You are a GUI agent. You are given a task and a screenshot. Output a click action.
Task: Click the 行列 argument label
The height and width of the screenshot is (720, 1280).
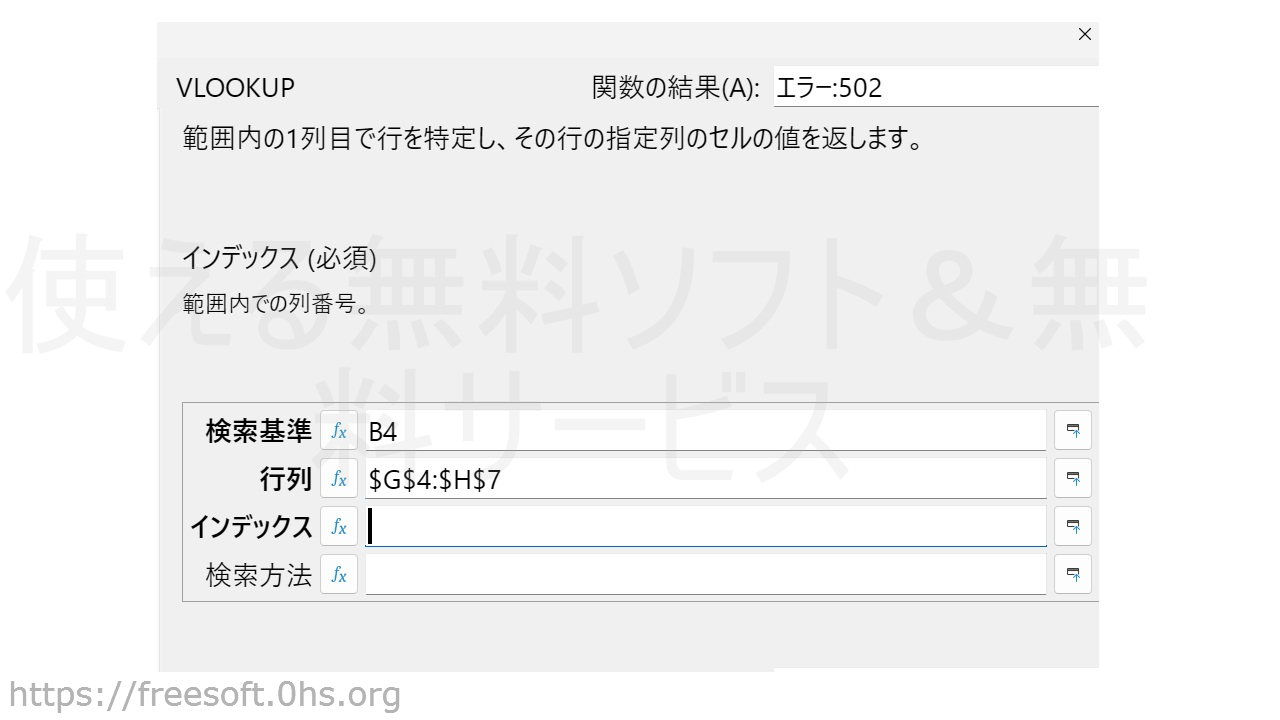[x=286, y=479]
